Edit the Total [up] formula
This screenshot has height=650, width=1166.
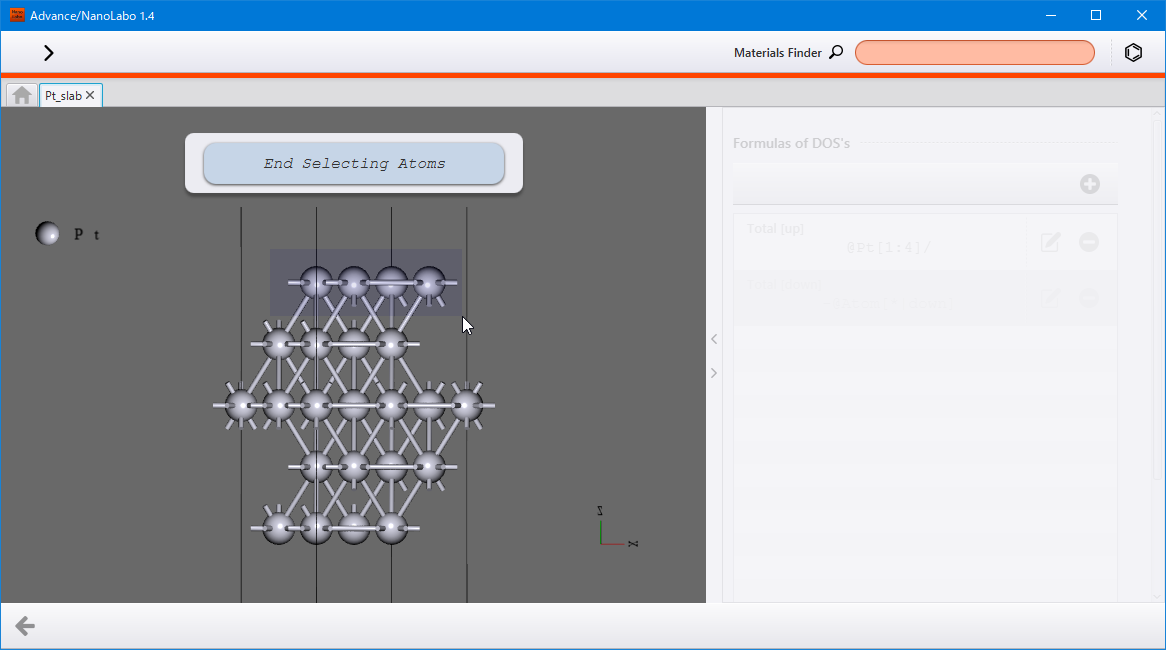click(1050, 242)
